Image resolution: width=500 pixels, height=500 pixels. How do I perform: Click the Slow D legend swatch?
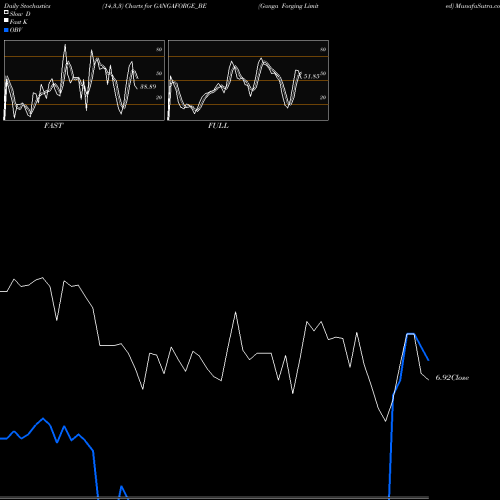point(6,12)
